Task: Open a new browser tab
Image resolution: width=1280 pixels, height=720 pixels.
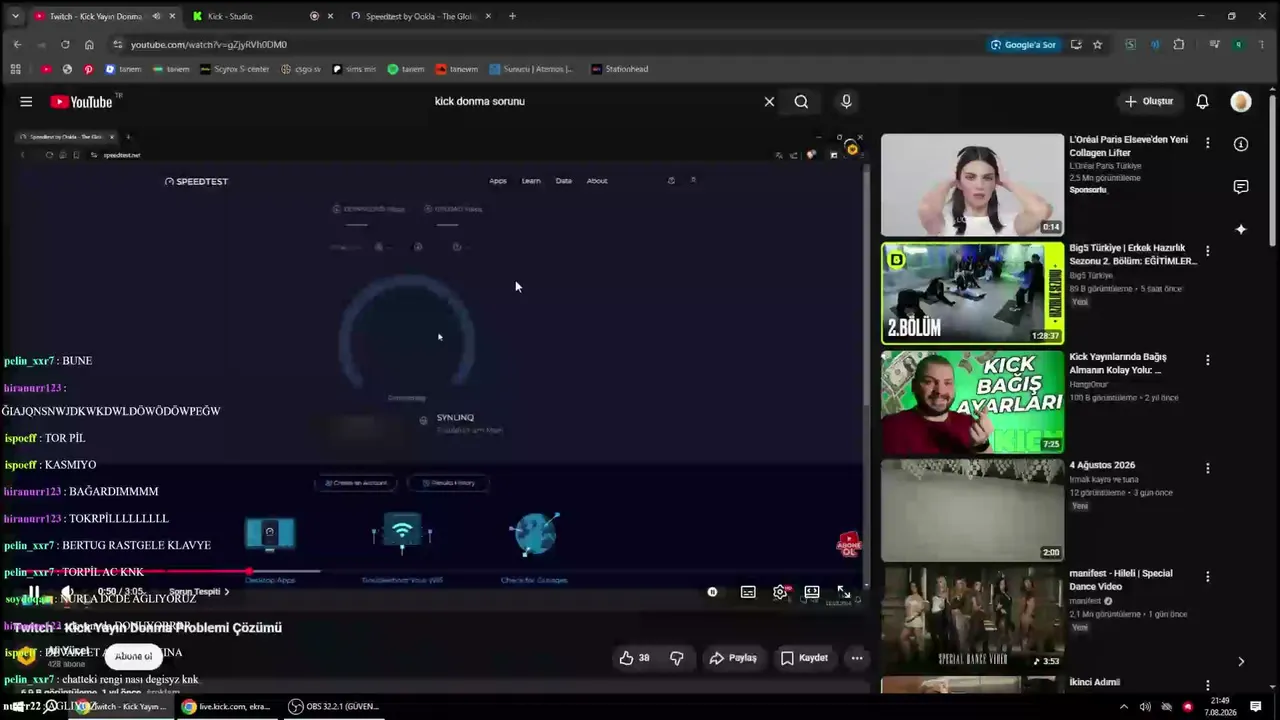Action: (x=512, y=16)
